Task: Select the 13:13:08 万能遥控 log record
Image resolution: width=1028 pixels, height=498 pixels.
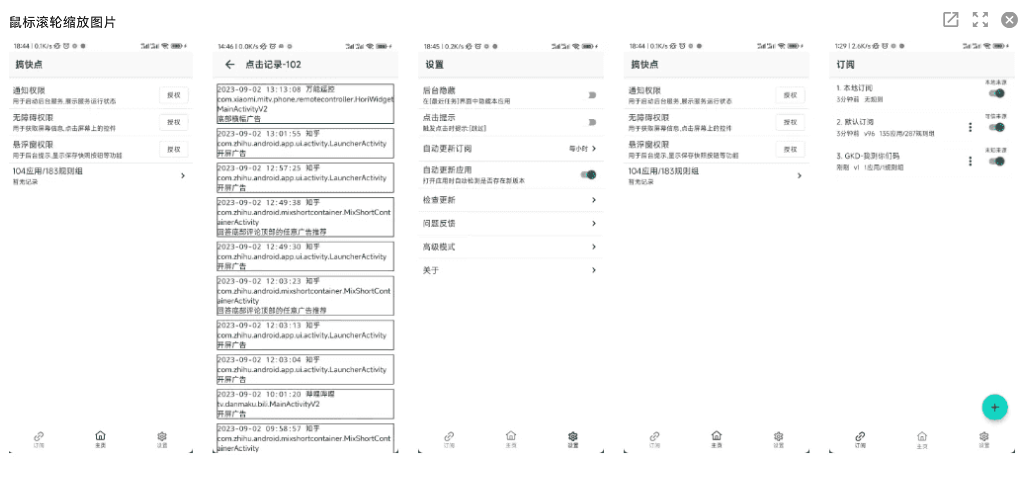Action: tap(304, 103)
